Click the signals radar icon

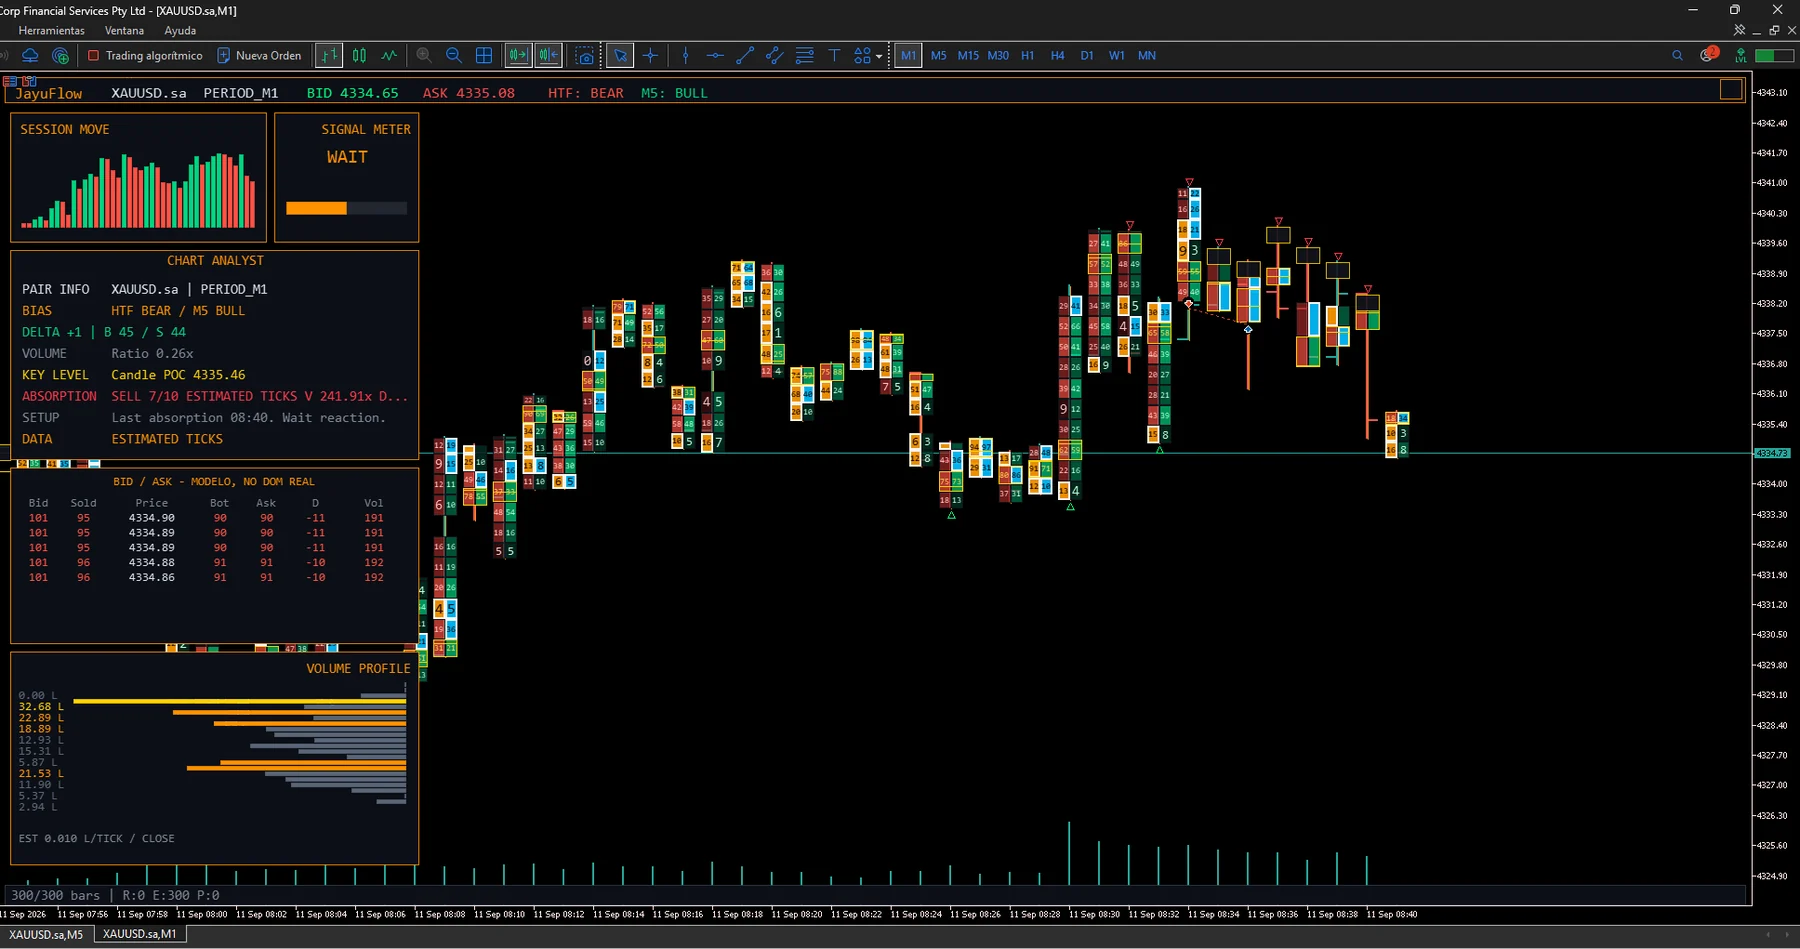[x=61, y=56]
